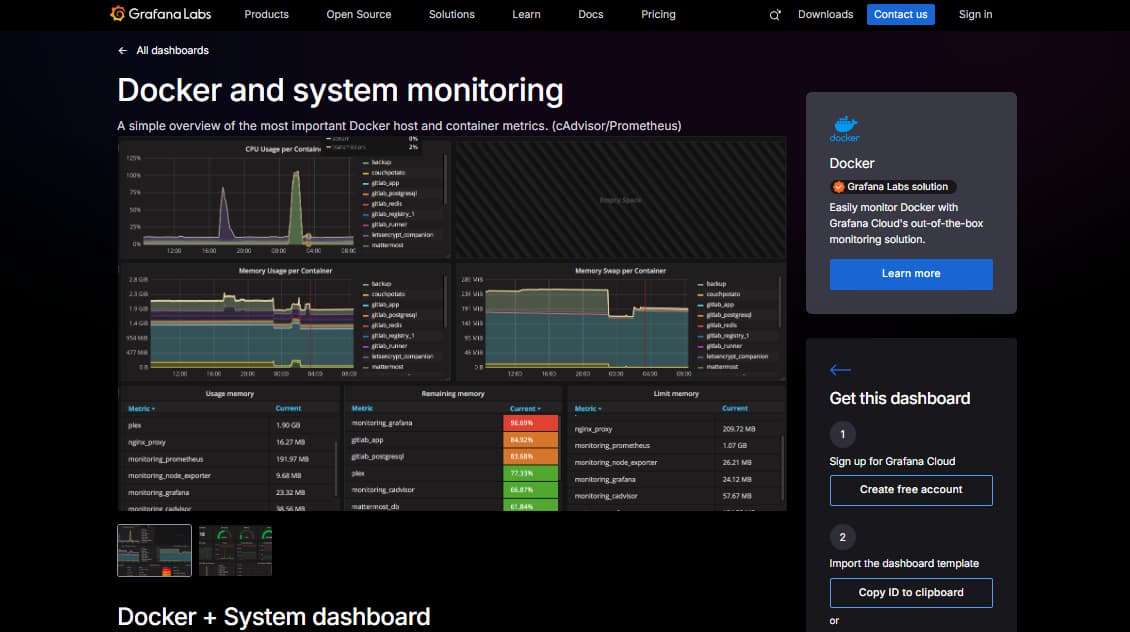Open the search icon in header
Screen dimensions: 1130x632
click(x=775, y=14)
